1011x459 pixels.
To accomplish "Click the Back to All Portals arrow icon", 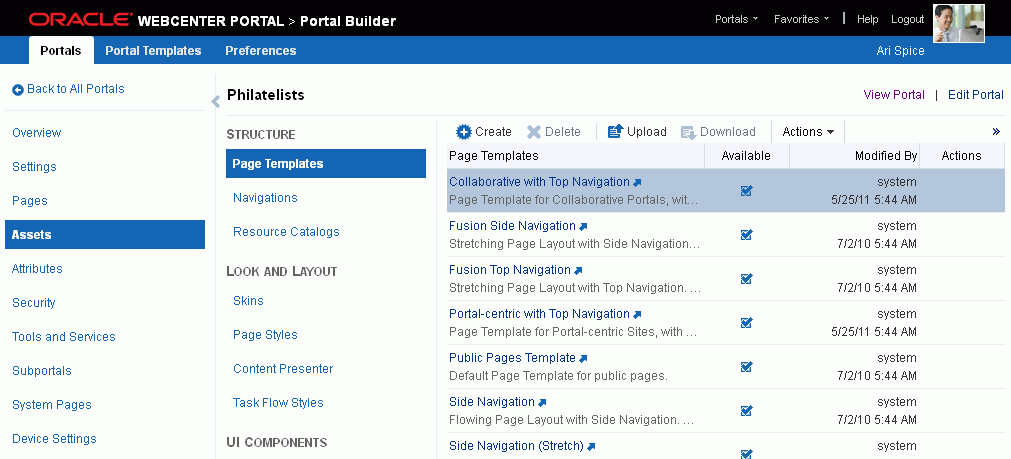I will point(18,90).
